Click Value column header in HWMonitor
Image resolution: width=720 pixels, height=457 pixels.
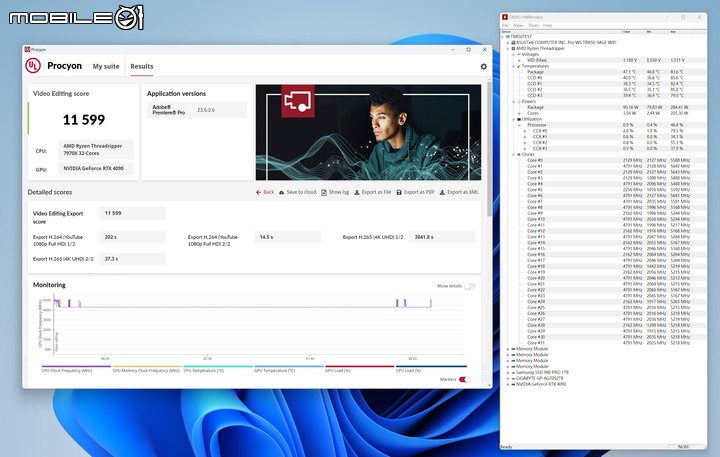[634, 32]
